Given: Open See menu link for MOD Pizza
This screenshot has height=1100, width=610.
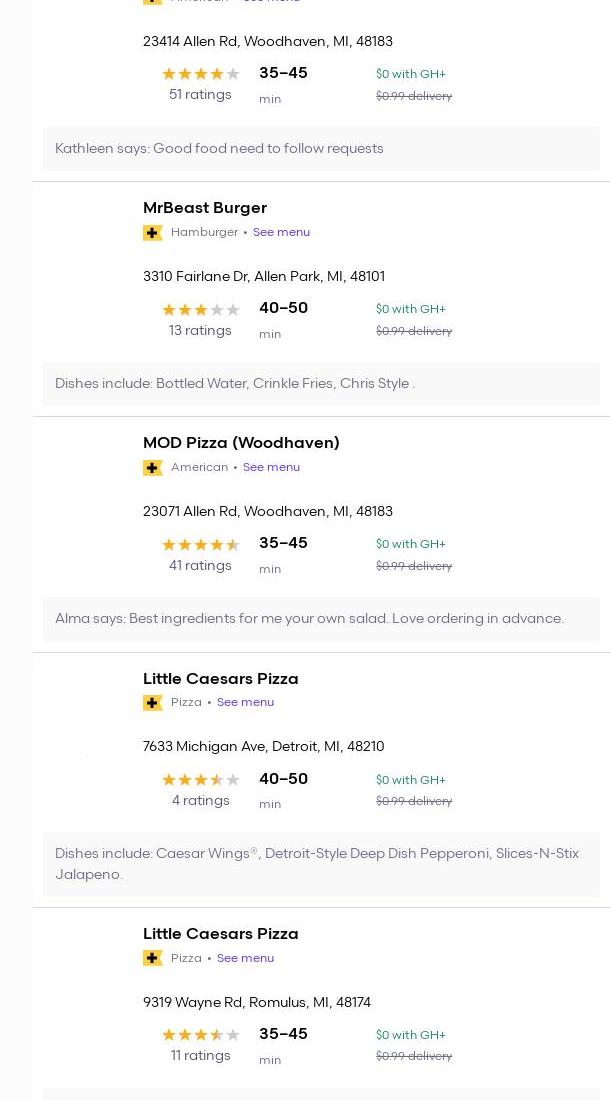Looking at the screenshot, I should click(271, 467).
